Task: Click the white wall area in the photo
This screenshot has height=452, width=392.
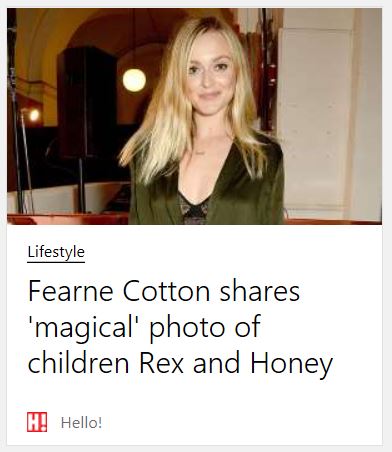Action: tap(317, 117)
